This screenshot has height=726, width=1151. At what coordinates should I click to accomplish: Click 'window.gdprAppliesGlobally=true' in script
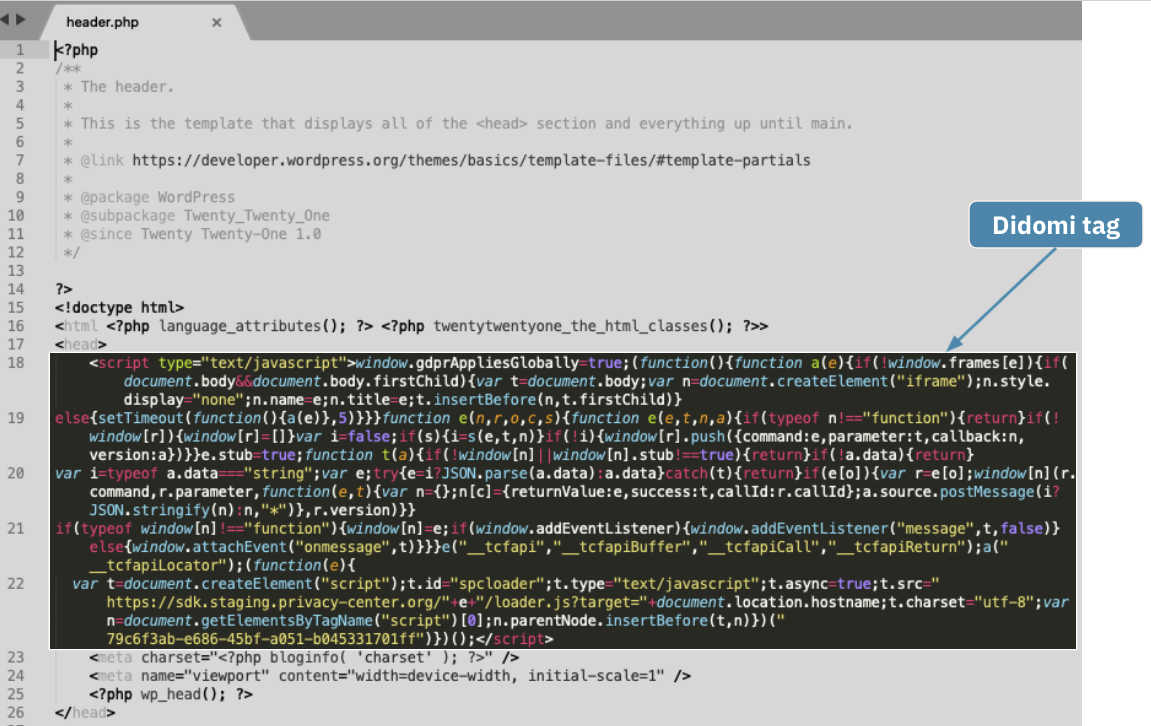coord(489,363)
